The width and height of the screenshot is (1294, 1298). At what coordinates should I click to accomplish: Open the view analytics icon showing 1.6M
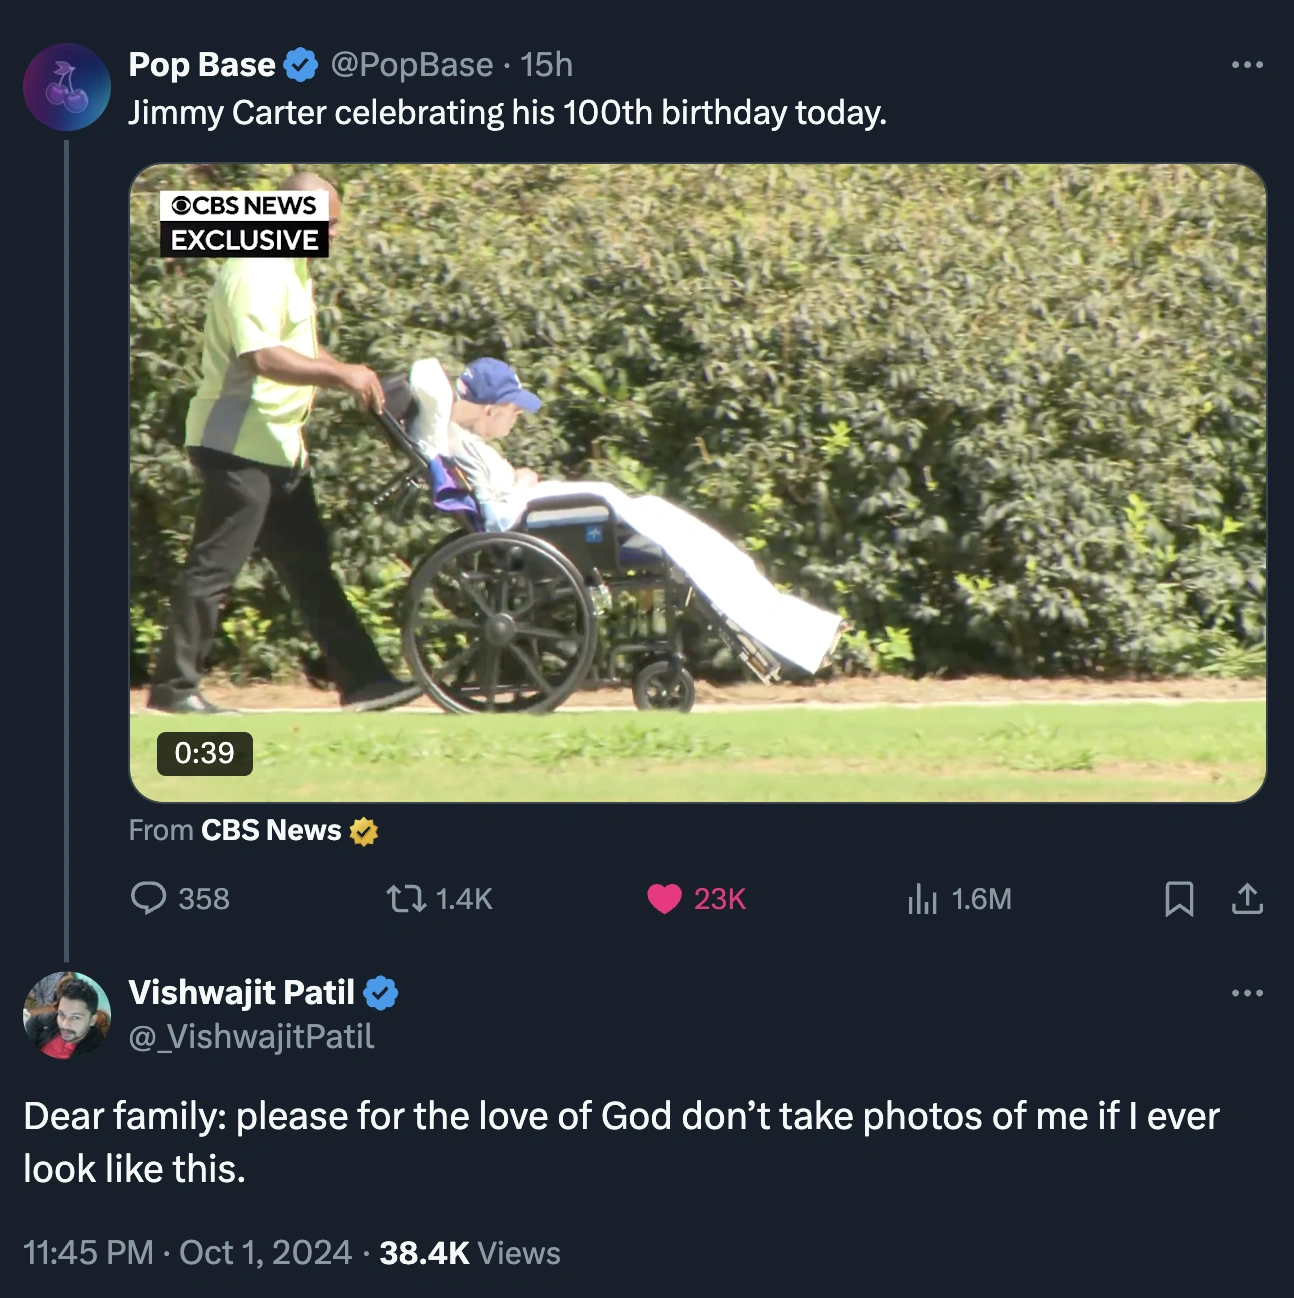pos(921,898)
